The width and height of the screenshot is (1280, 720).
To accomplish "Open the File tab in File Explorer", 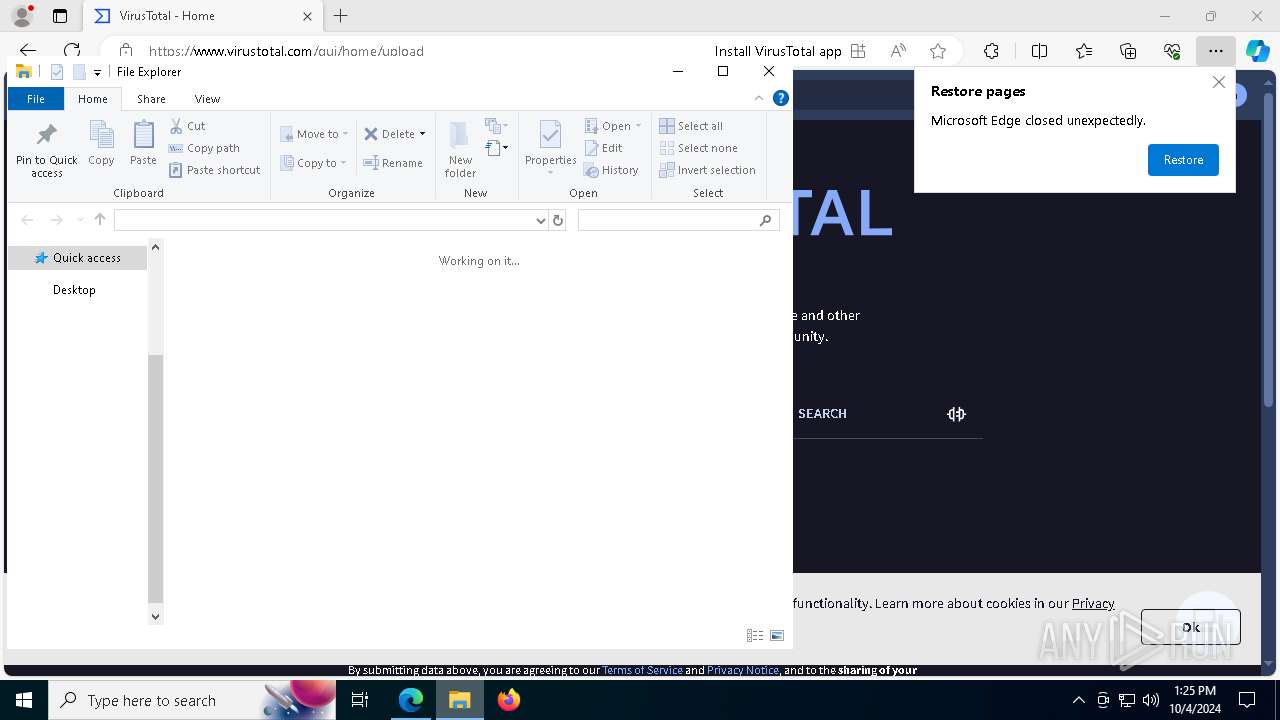I will click(x=36, y=99).
